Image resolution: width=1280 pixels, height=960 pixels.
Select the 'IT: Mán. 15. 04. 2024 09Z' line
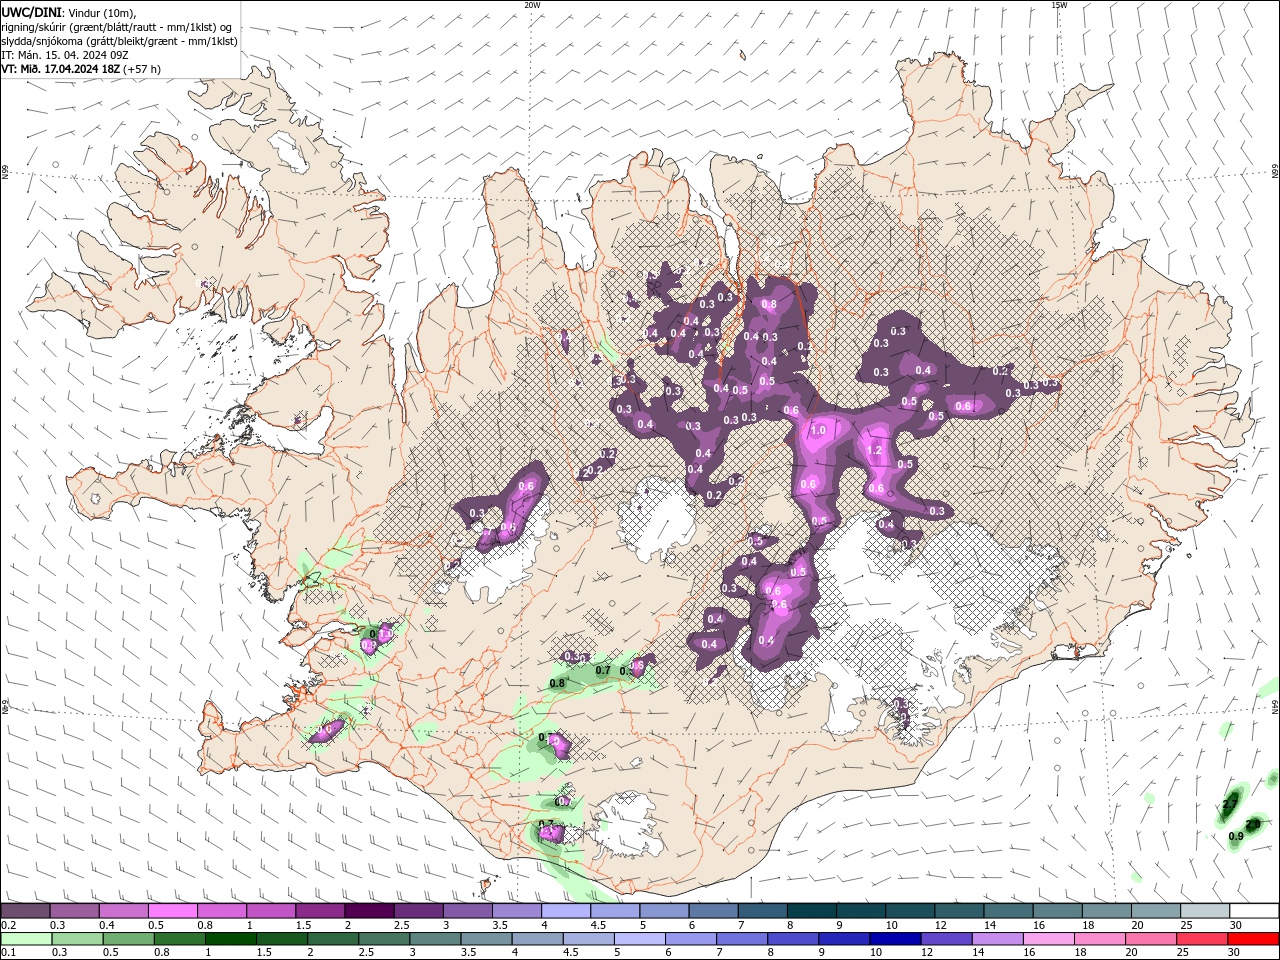[64, 55]
